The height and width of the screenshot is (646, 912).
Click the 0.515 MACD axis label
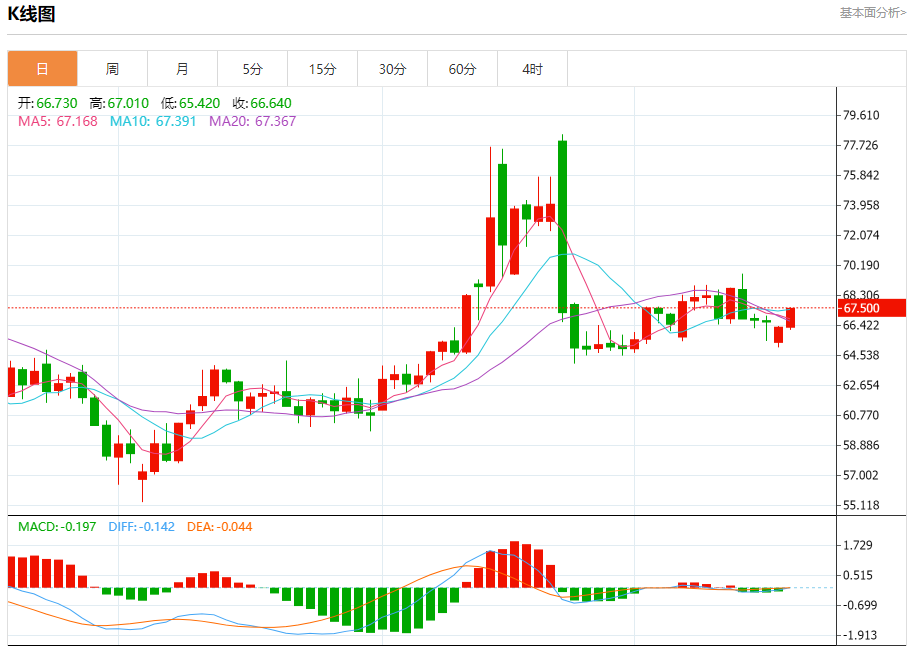point(858,576)
